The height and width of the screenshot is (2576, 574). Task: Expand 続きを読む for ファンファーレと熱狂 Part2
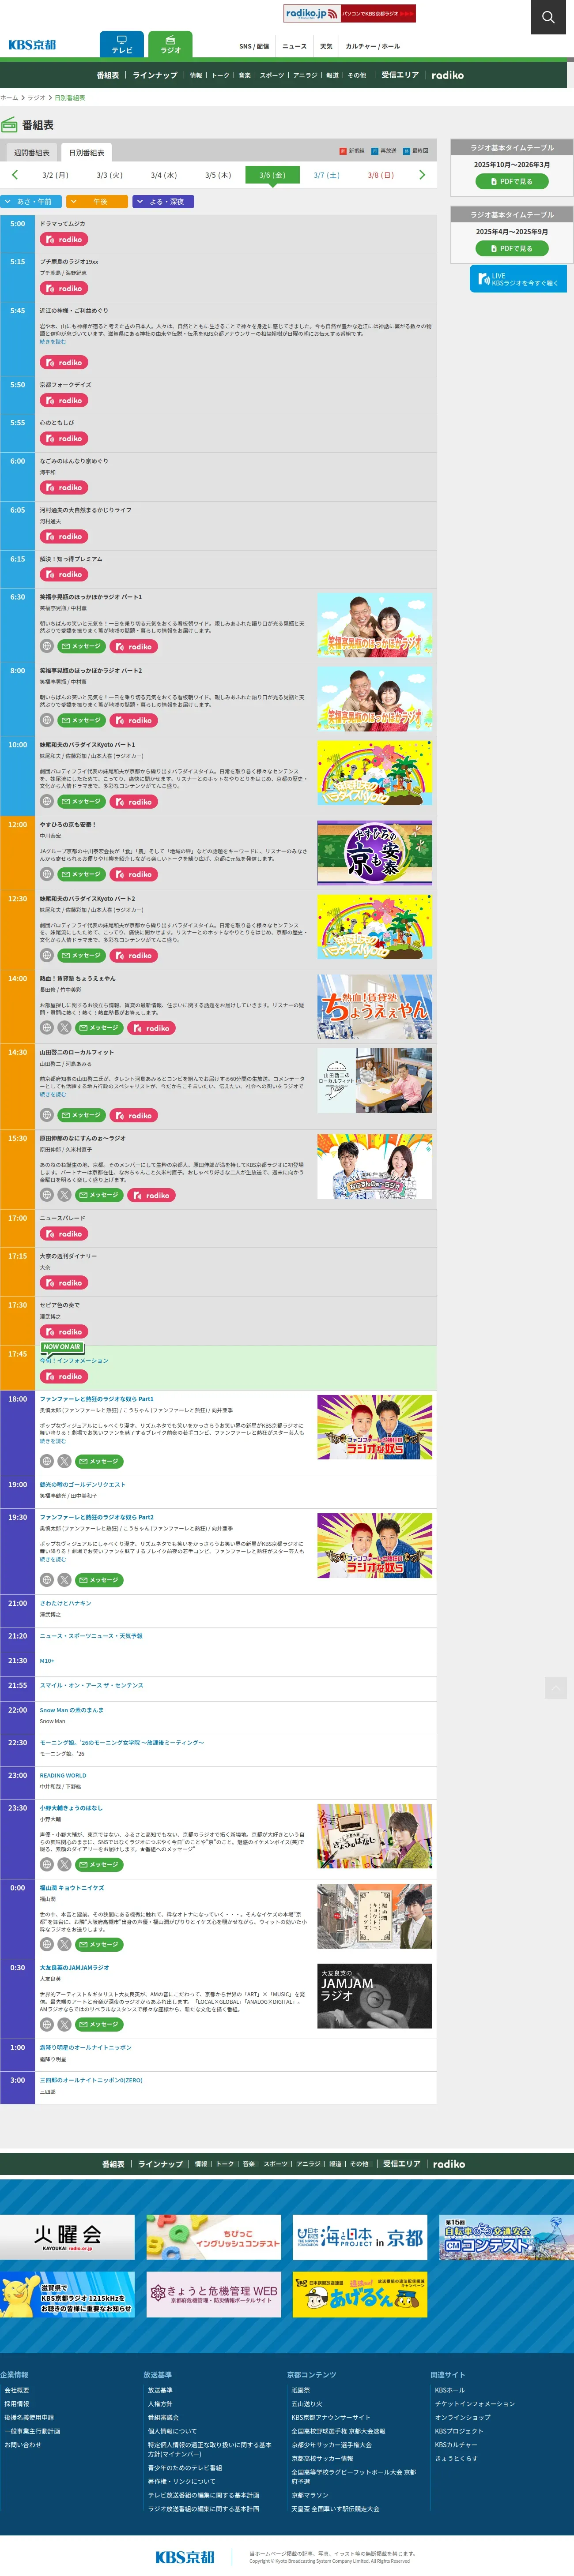click(53, 1560)
